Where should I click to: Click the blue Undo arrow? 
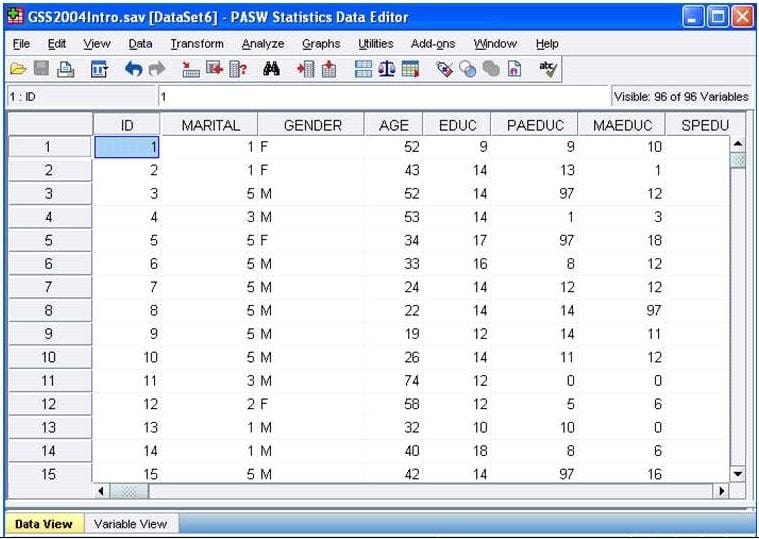click(134, 69)
